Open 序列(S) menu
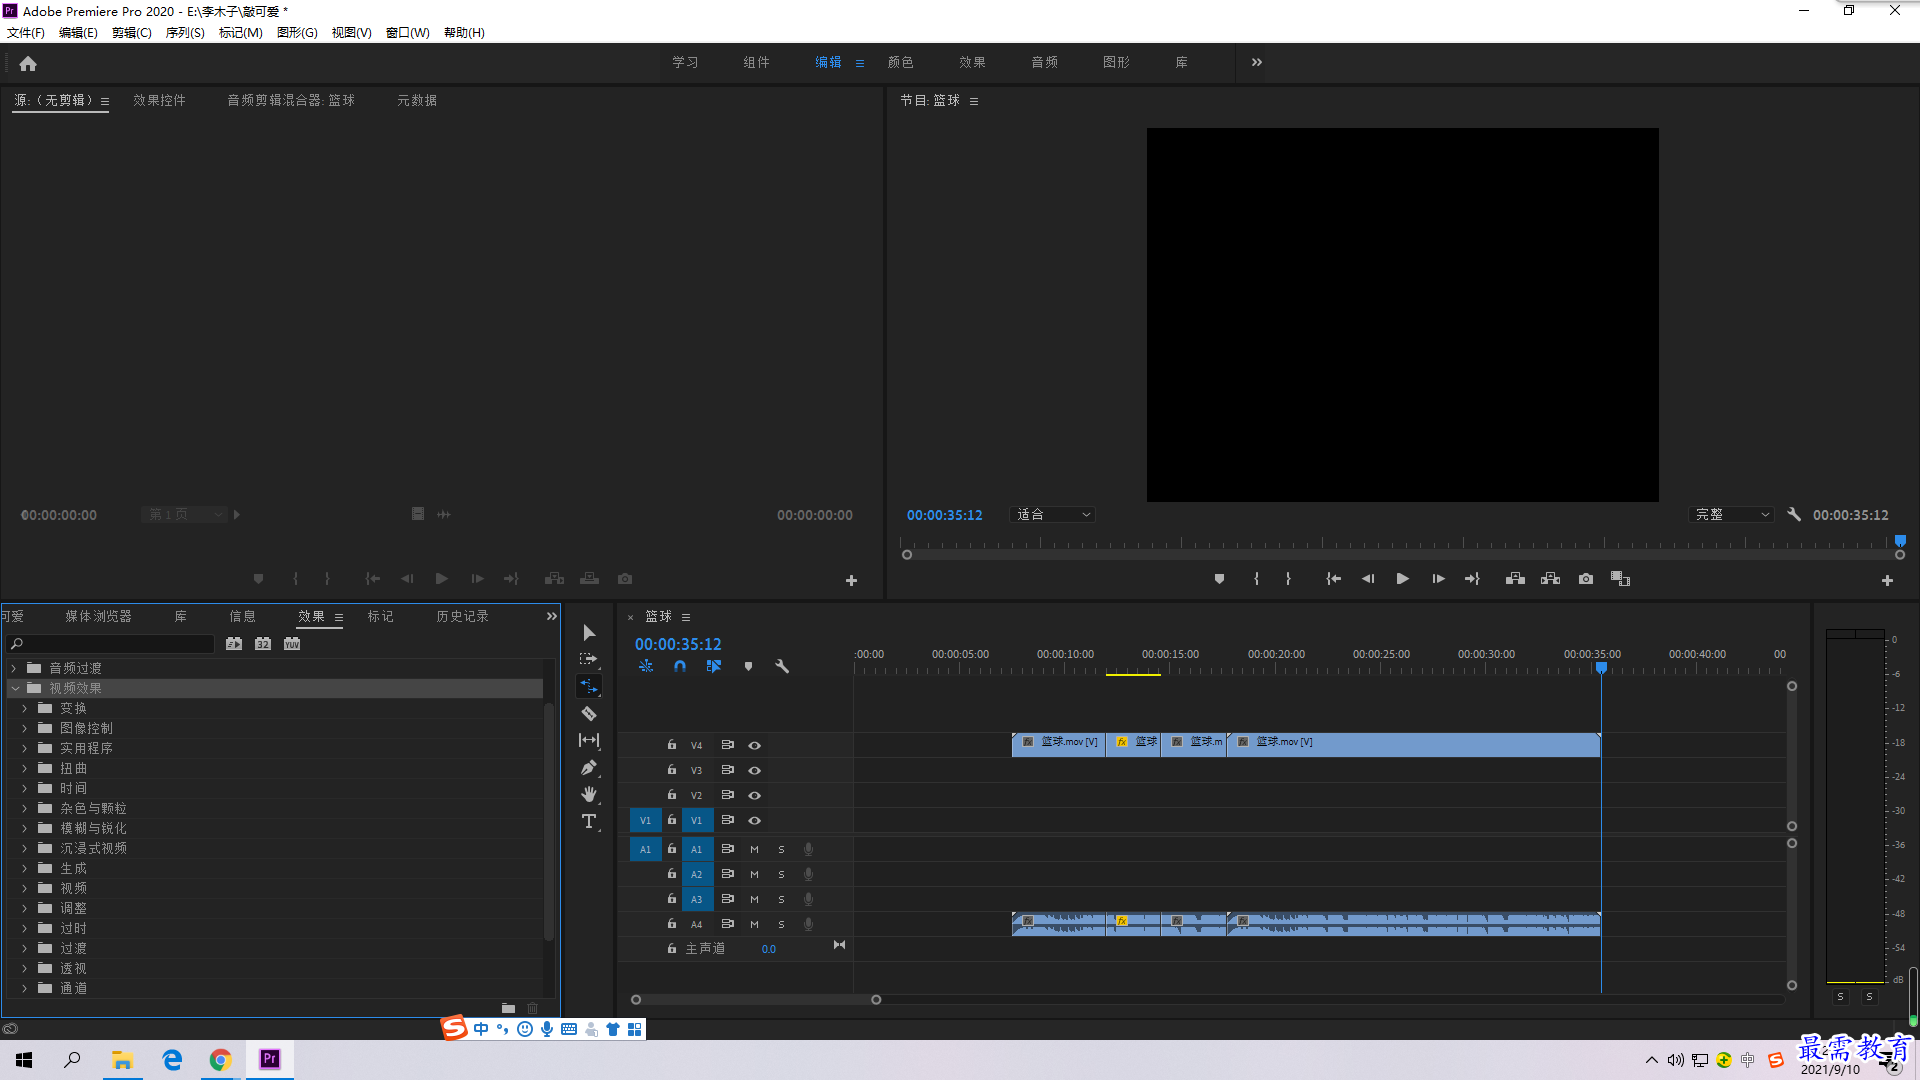1920x1080 pixels. pyautogui.click(x=185, y=33)
